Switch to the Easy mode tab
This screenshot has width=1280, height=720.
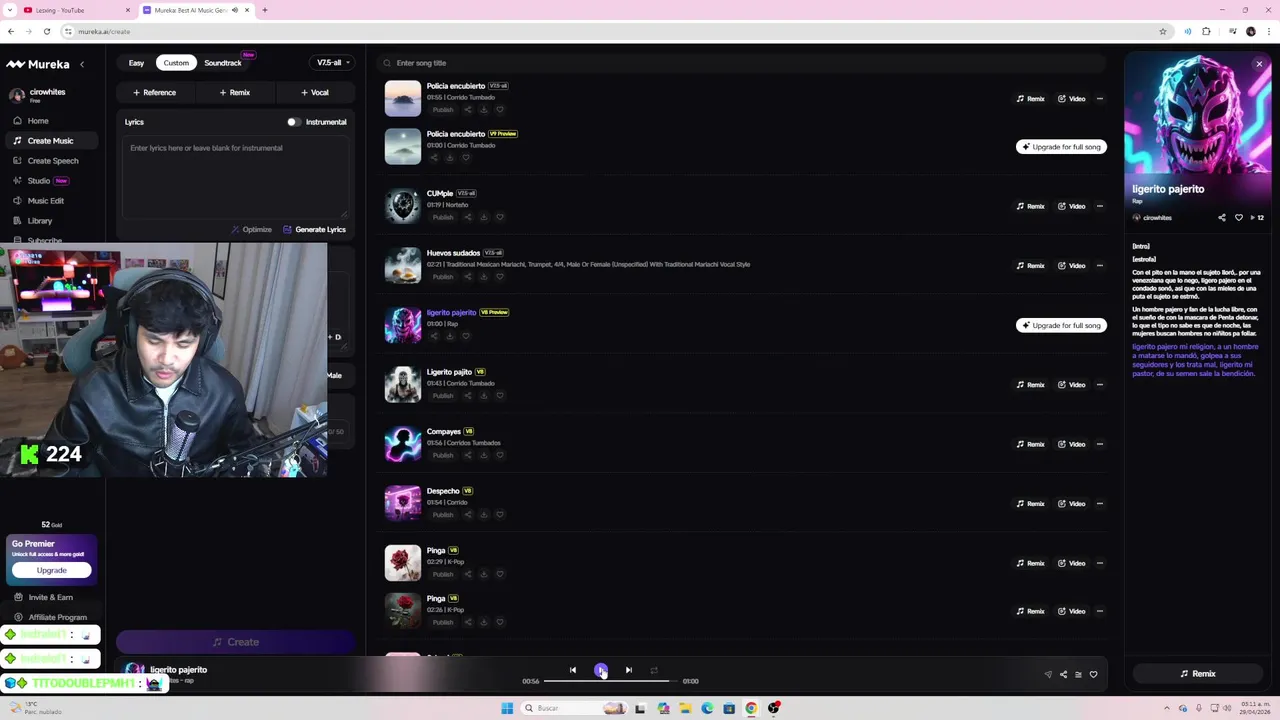coord(136,63)
